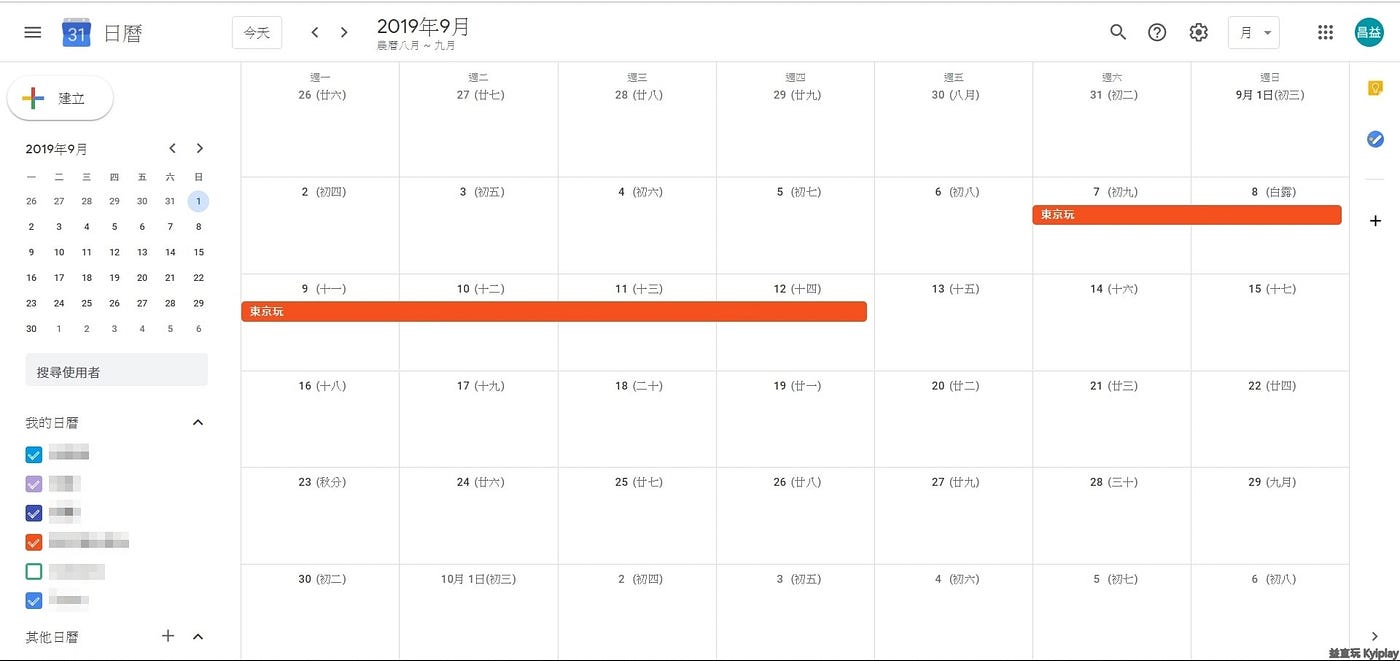
Task: Uncheck the orange calendar checkbox
Action: [x=34, y=542]
